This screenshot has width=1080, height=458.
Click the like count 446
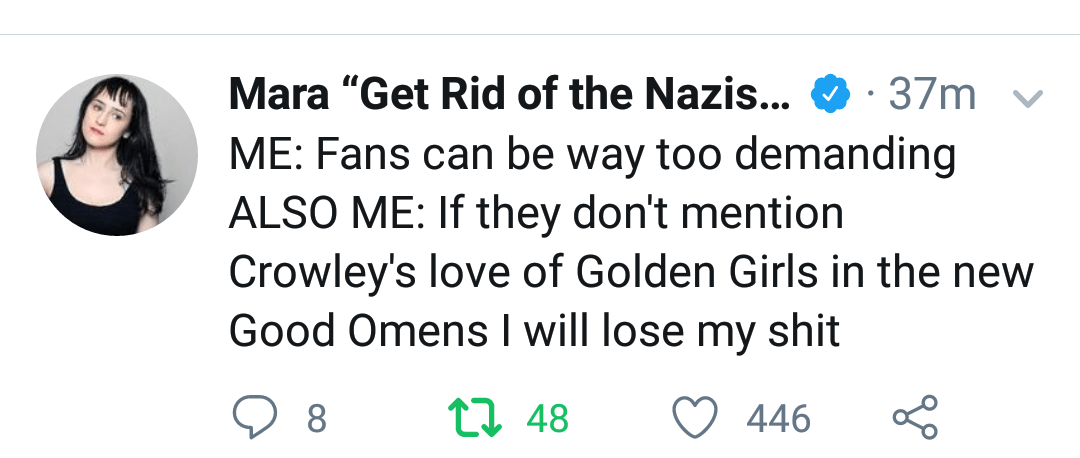tap(779, 418)
